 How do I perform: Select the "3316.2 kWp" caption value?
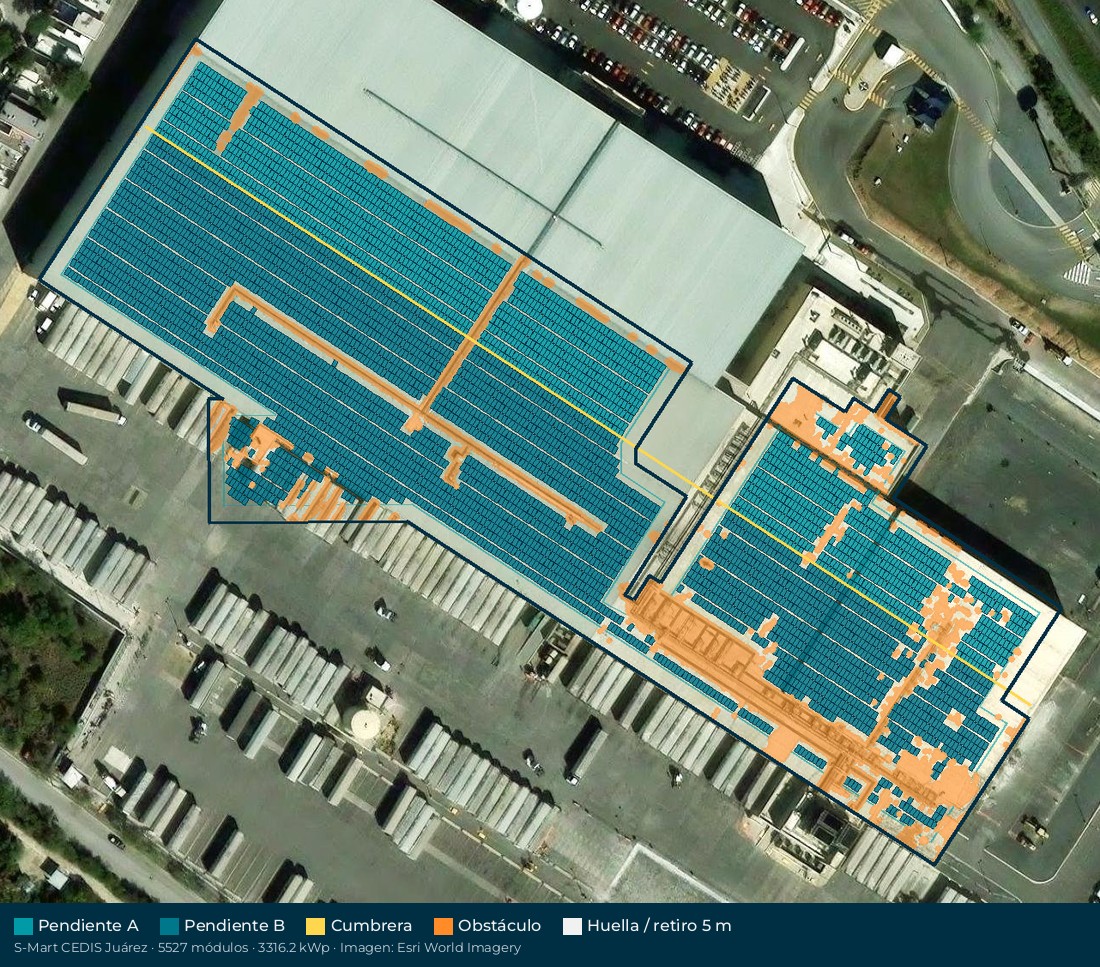pos(294,948)
